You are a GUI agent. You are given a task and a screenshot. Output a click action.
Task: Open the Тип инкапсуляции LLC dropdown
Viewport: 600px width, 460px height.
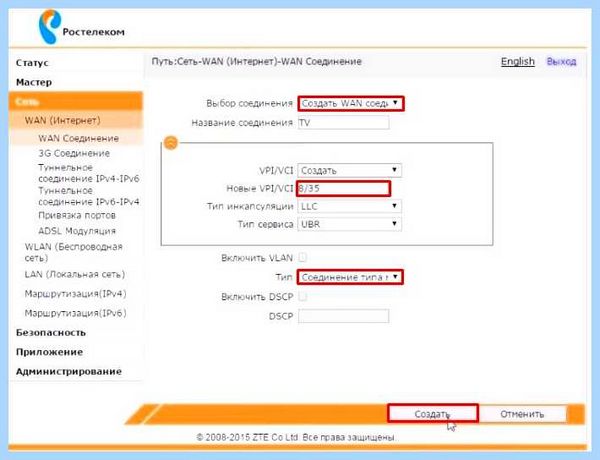[350, 206]
